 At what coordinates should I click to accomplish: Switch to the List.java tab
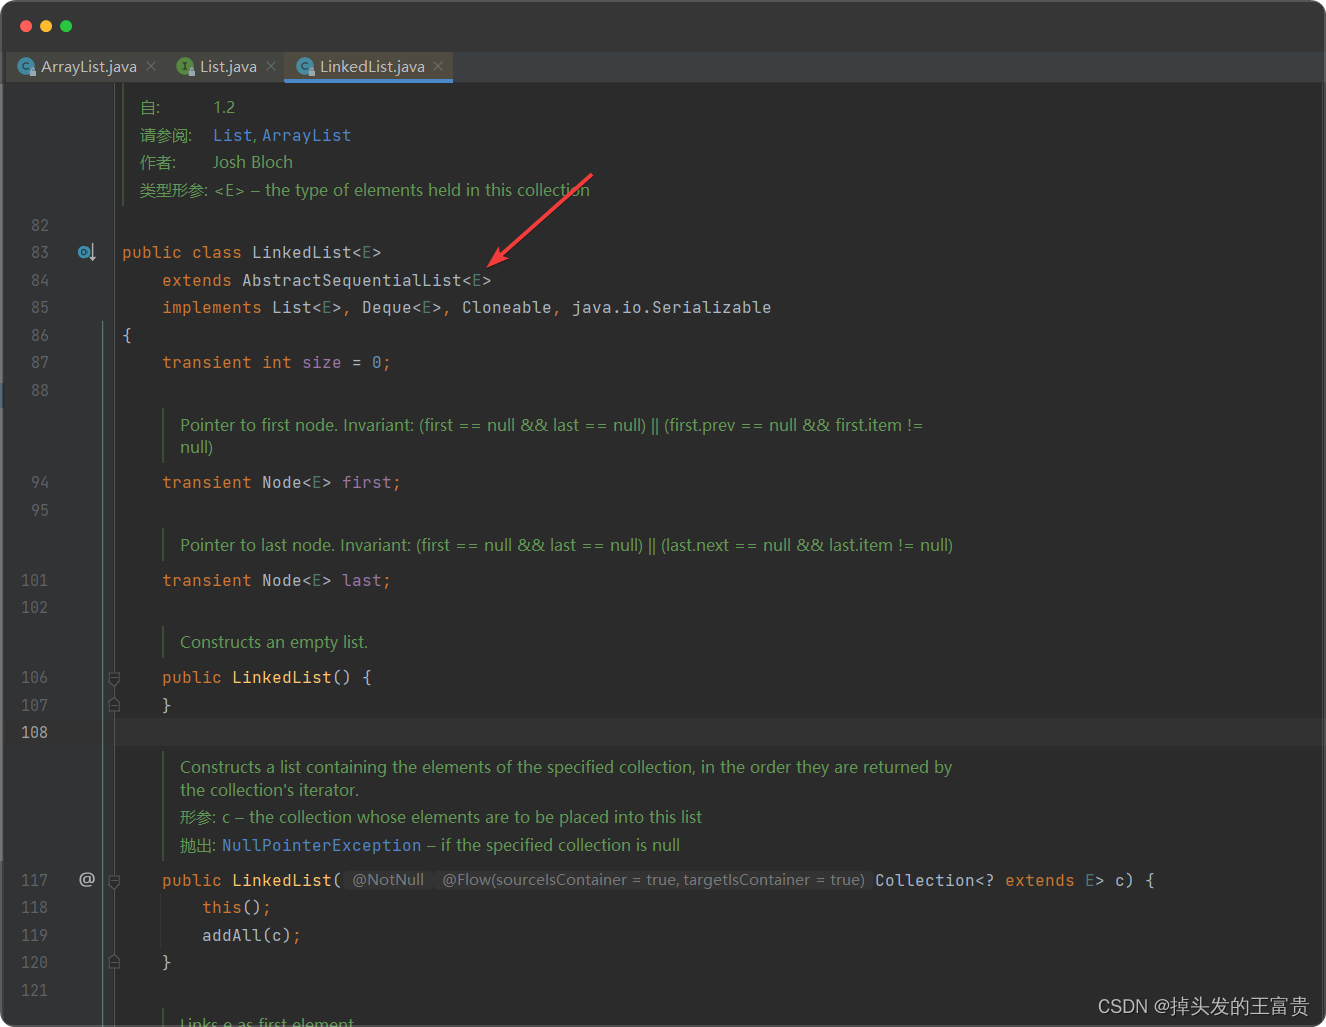click(x=228, y=67)
